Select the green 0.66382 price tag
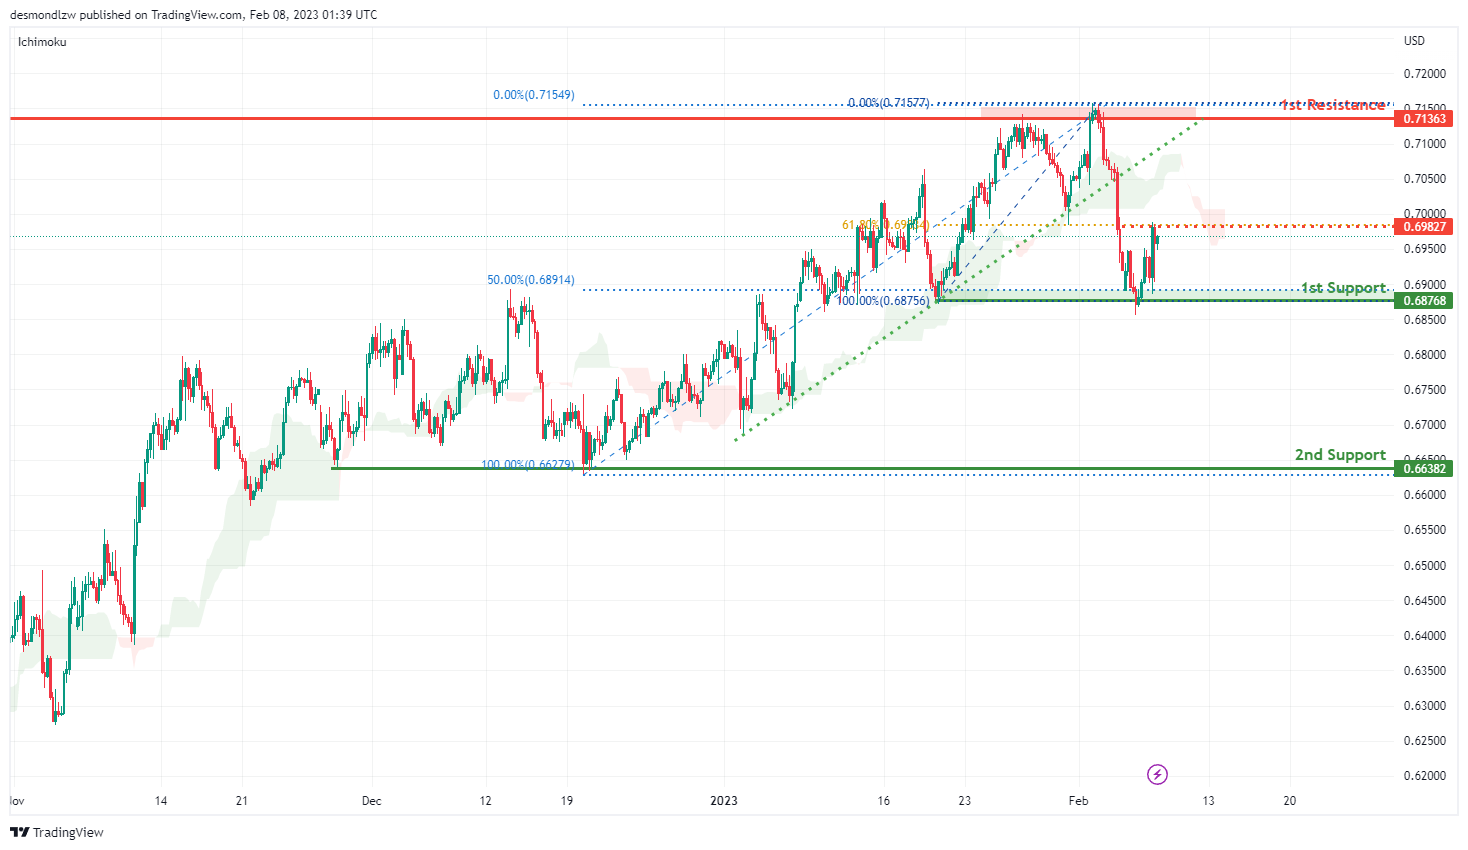The width and height of the screenshot is (1468, 850). tap(1423, 468)
